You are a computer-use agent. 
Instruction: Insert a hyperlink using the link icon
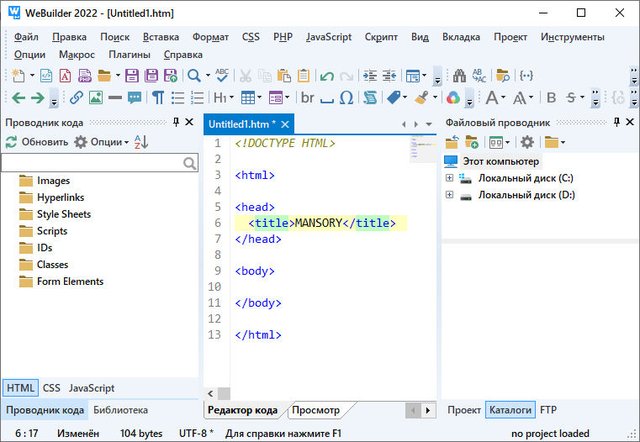[76, 98]
